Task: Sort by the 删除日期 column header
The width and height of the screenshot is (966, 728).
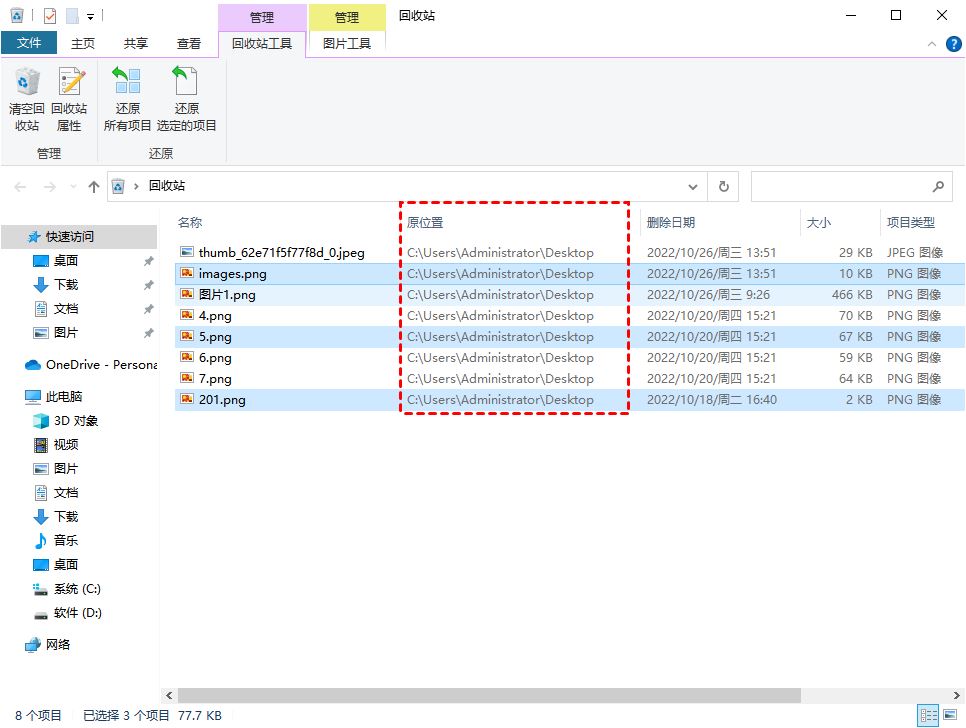Action: (x=670, y=223)
